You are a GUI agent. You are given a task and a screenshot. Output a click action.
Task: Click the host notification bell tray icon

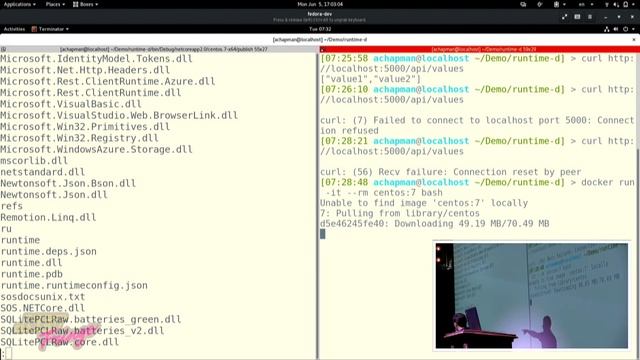(x=625, y=4)
